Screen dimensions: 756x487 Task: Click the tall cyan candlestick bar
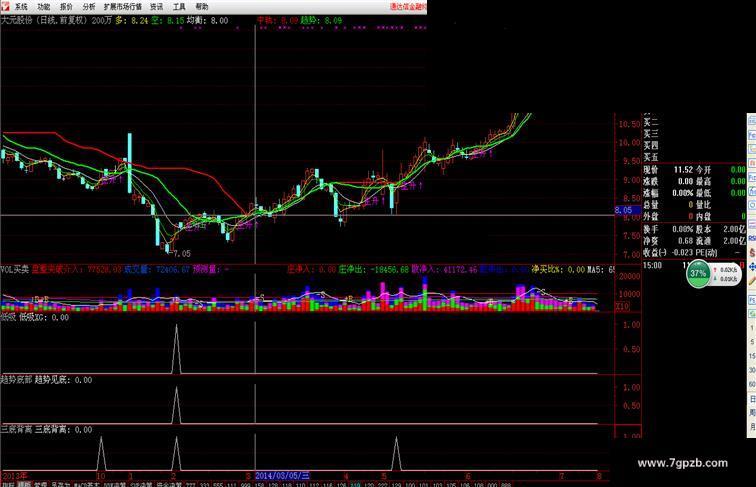(x=129, y=163)
